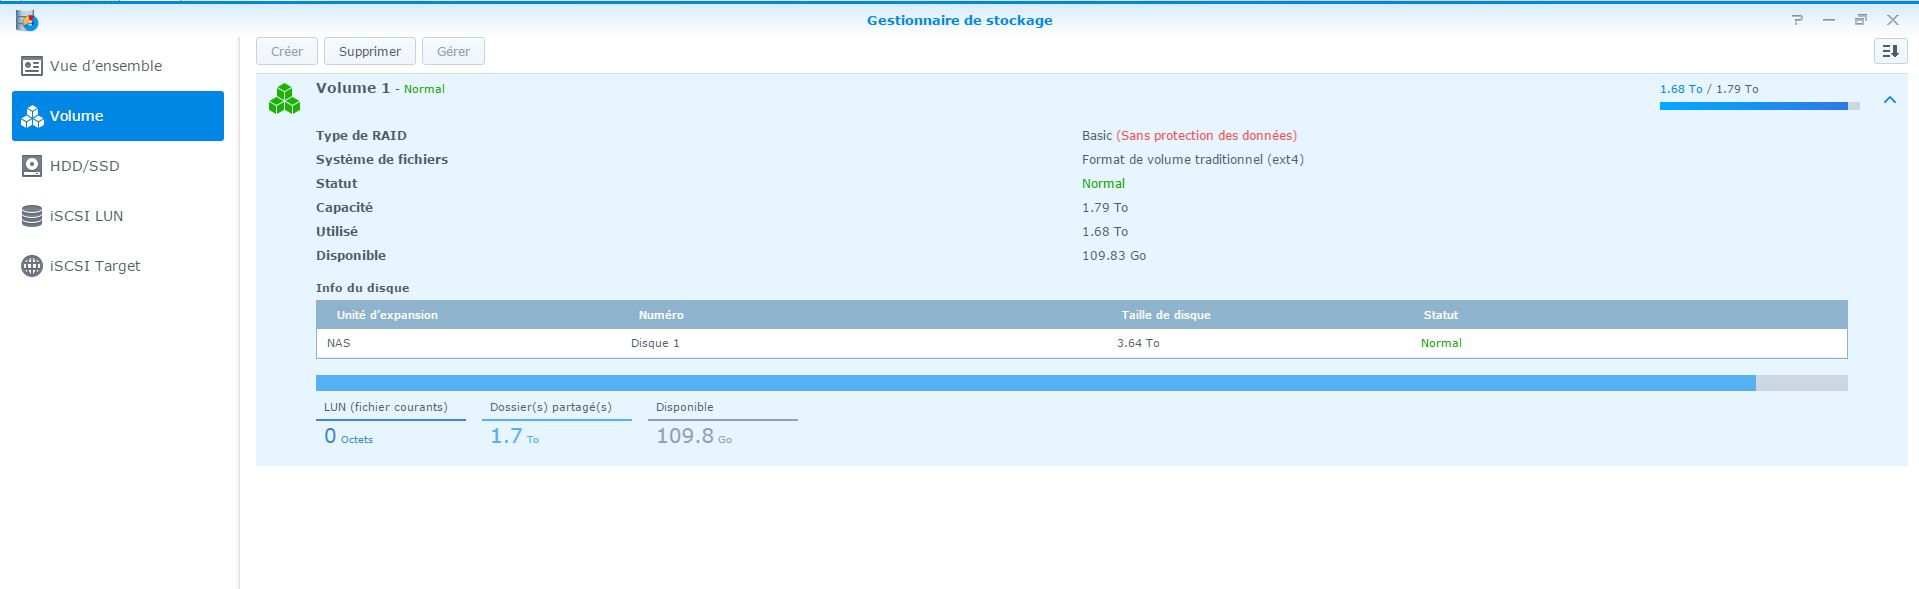Click the Storage Manager app icon in title bar
Screen dimensions: 1919x589
point(27,20)
